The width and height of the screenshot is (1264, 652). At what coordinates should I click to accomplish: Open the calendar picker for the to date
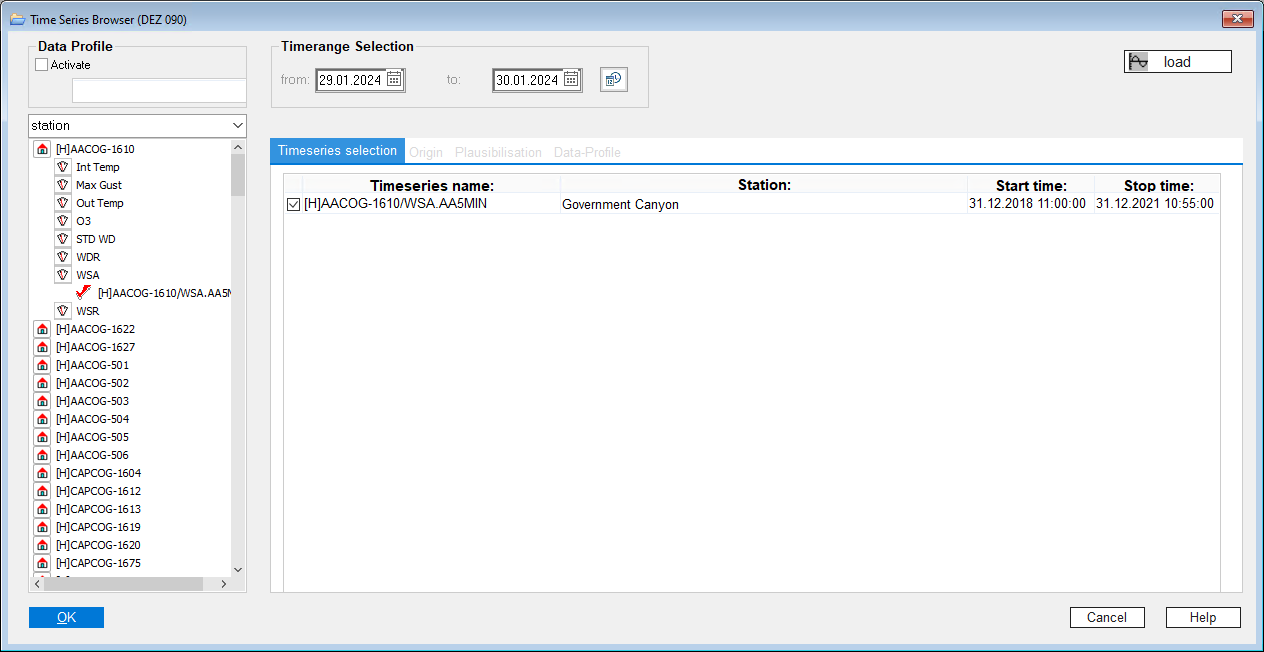pyautogui.click(x=571, y=80)
